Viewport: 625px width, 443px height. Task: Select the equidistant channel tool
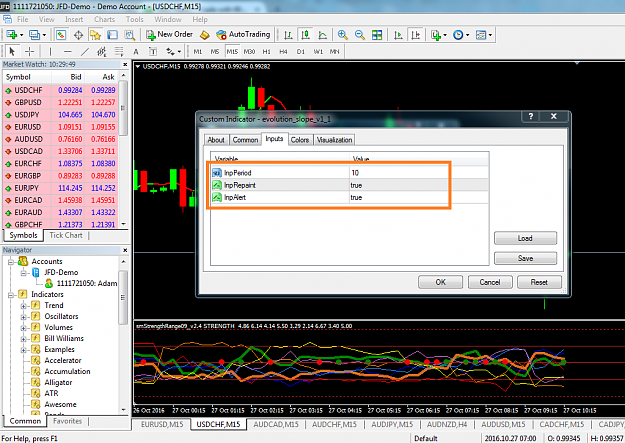tap(102, 51)
